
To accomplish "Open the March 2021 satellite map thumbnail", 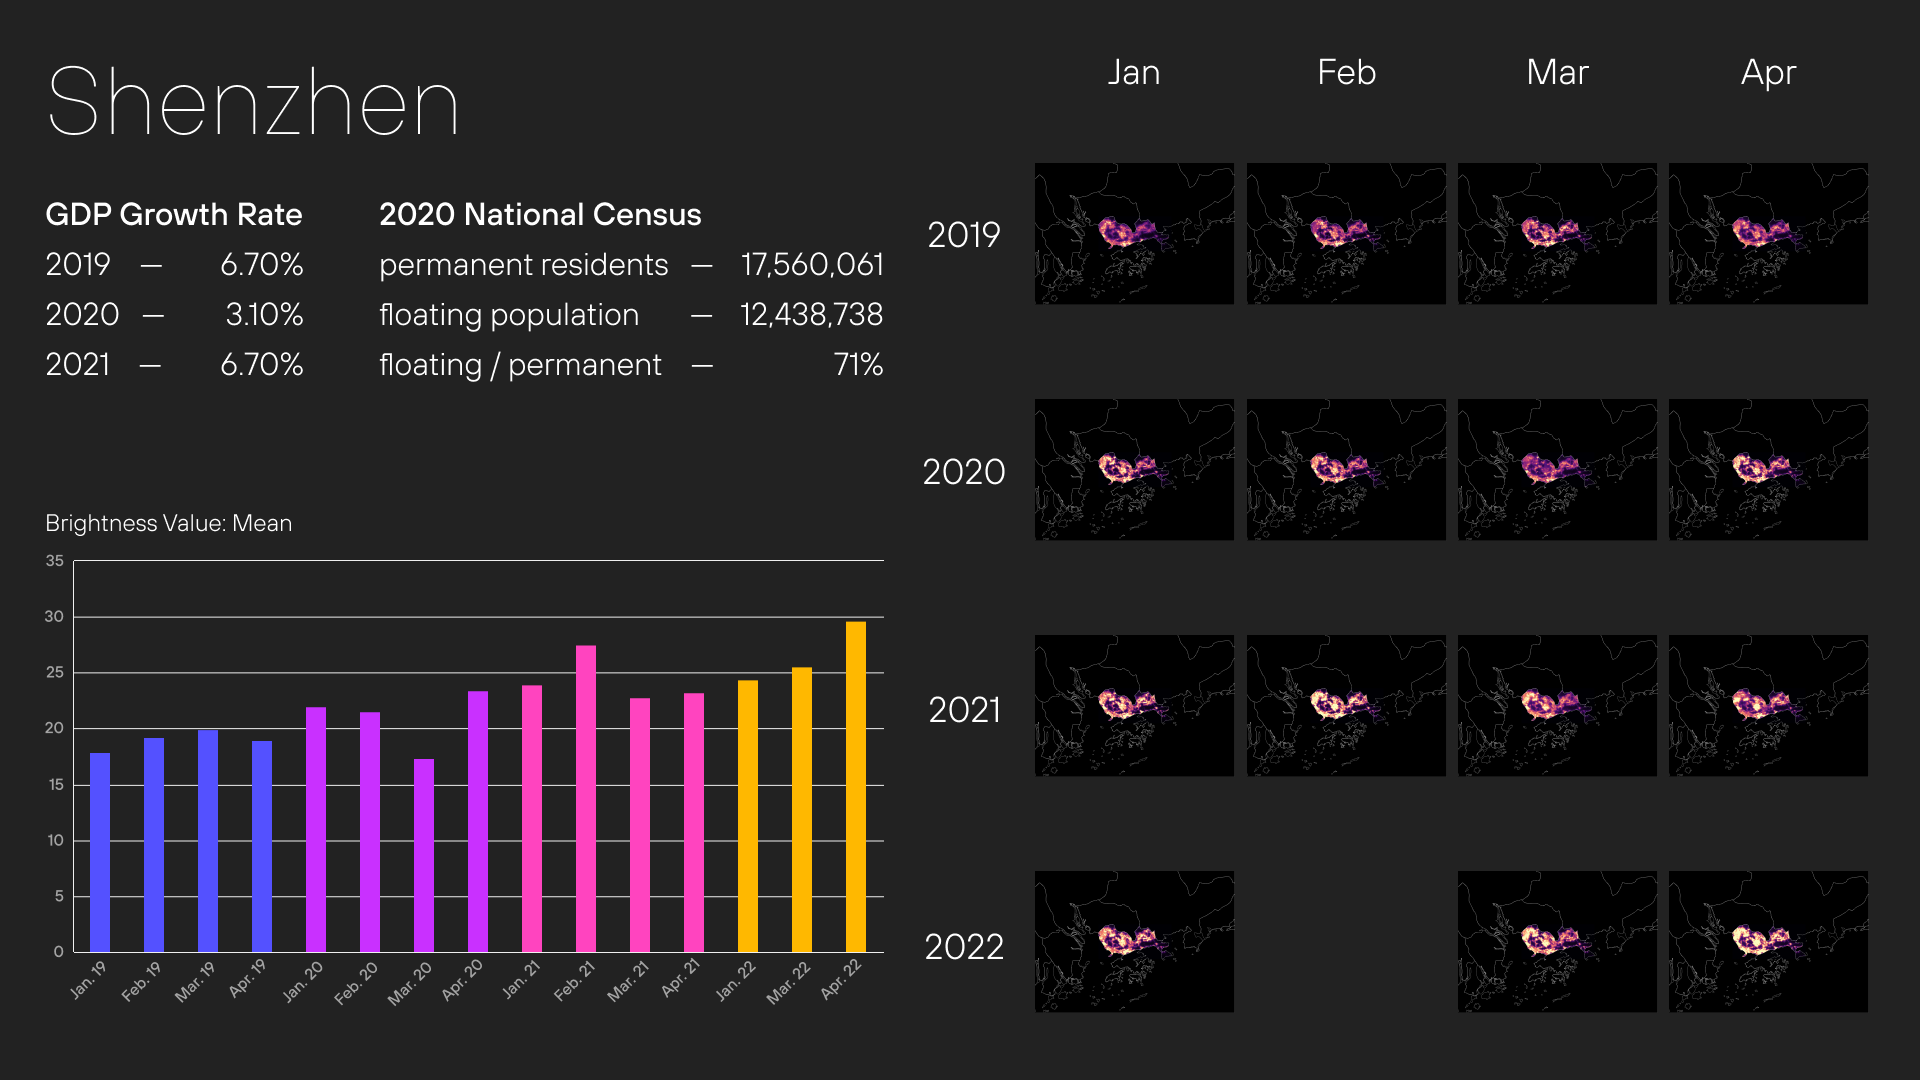I will coord(1557,705).
